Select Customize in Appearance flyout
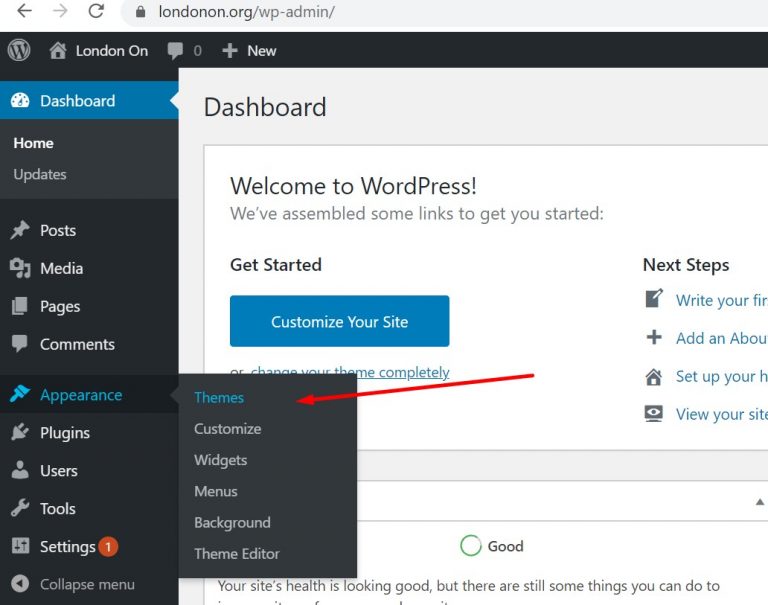This screenshot has height=605, width=768. tap(228, 429)
